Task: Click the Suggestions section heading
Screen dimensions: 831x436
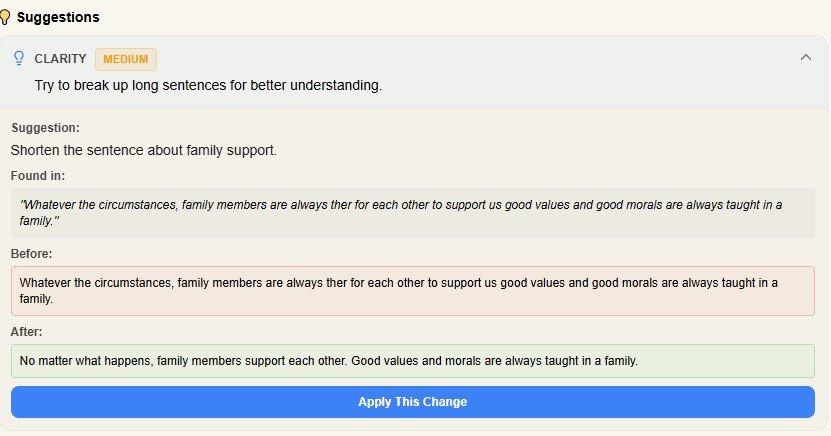Action: click(58, 17)
